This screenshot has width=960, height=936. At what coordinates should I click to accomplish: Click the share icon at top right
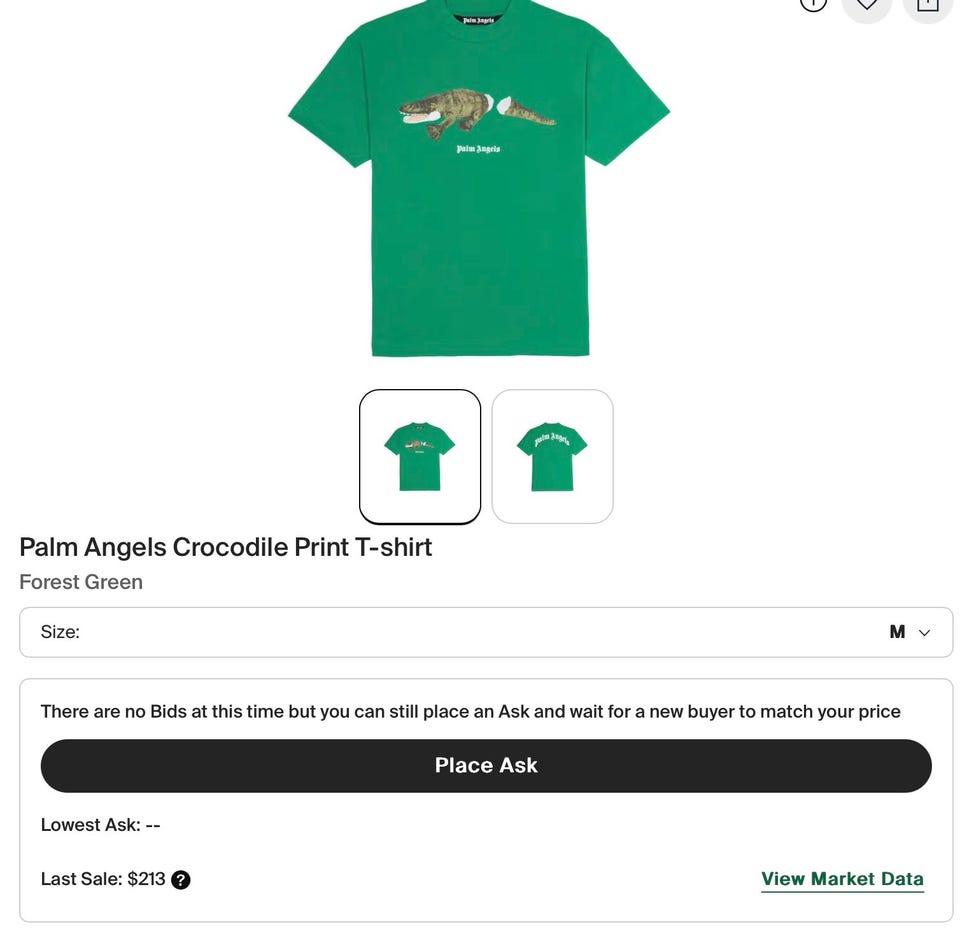tap(927, 4)
